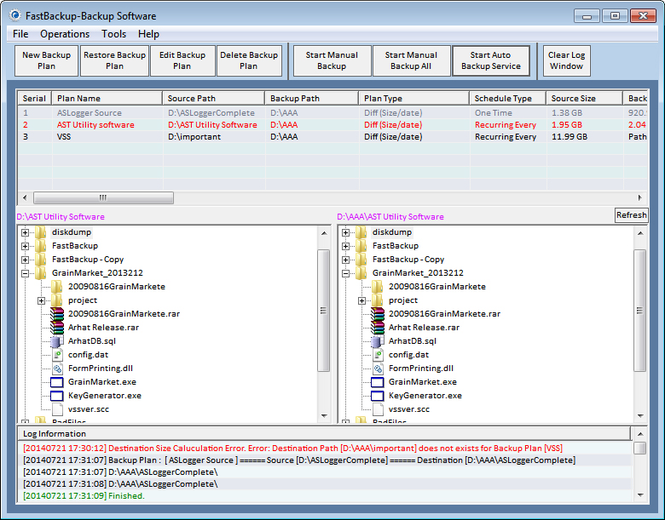665x520 pixels.
Task: Expand FastBackup - Copy in right backup tree
Action: pos(346,260)
